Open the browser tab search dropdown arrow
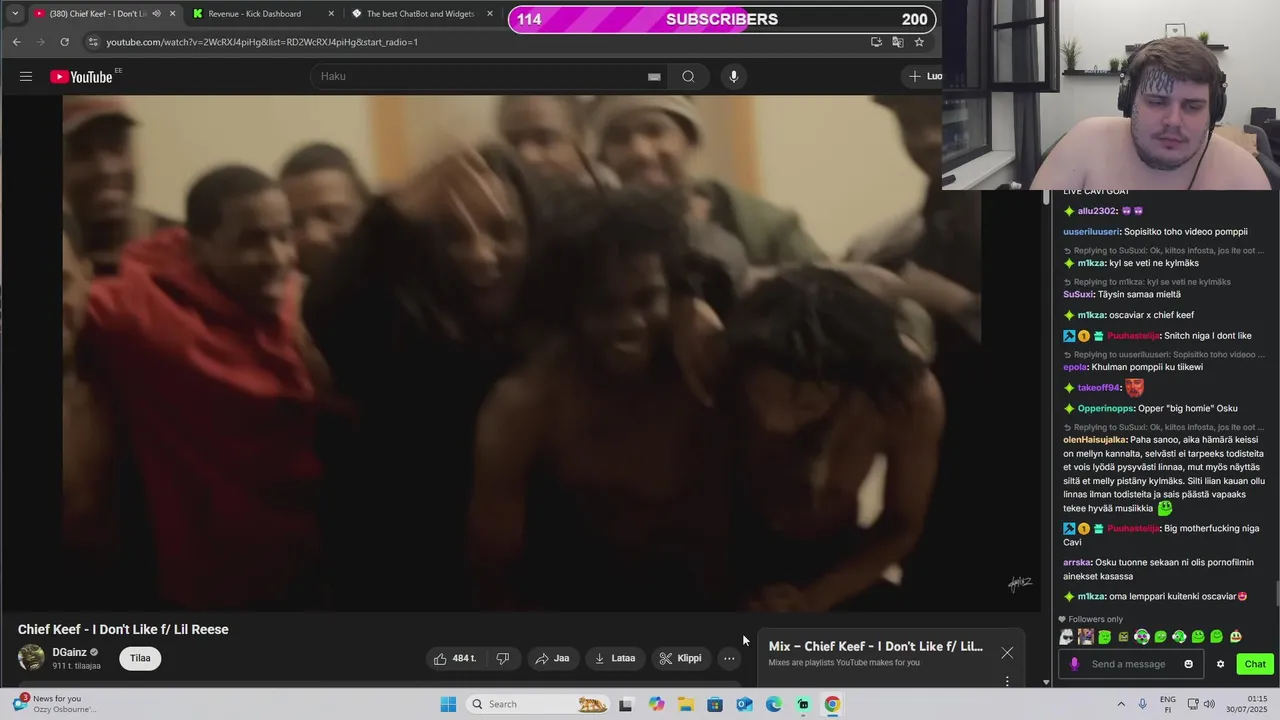Image resolution: width=1280 pixels, height=720 pixels. tap(15, 14)
